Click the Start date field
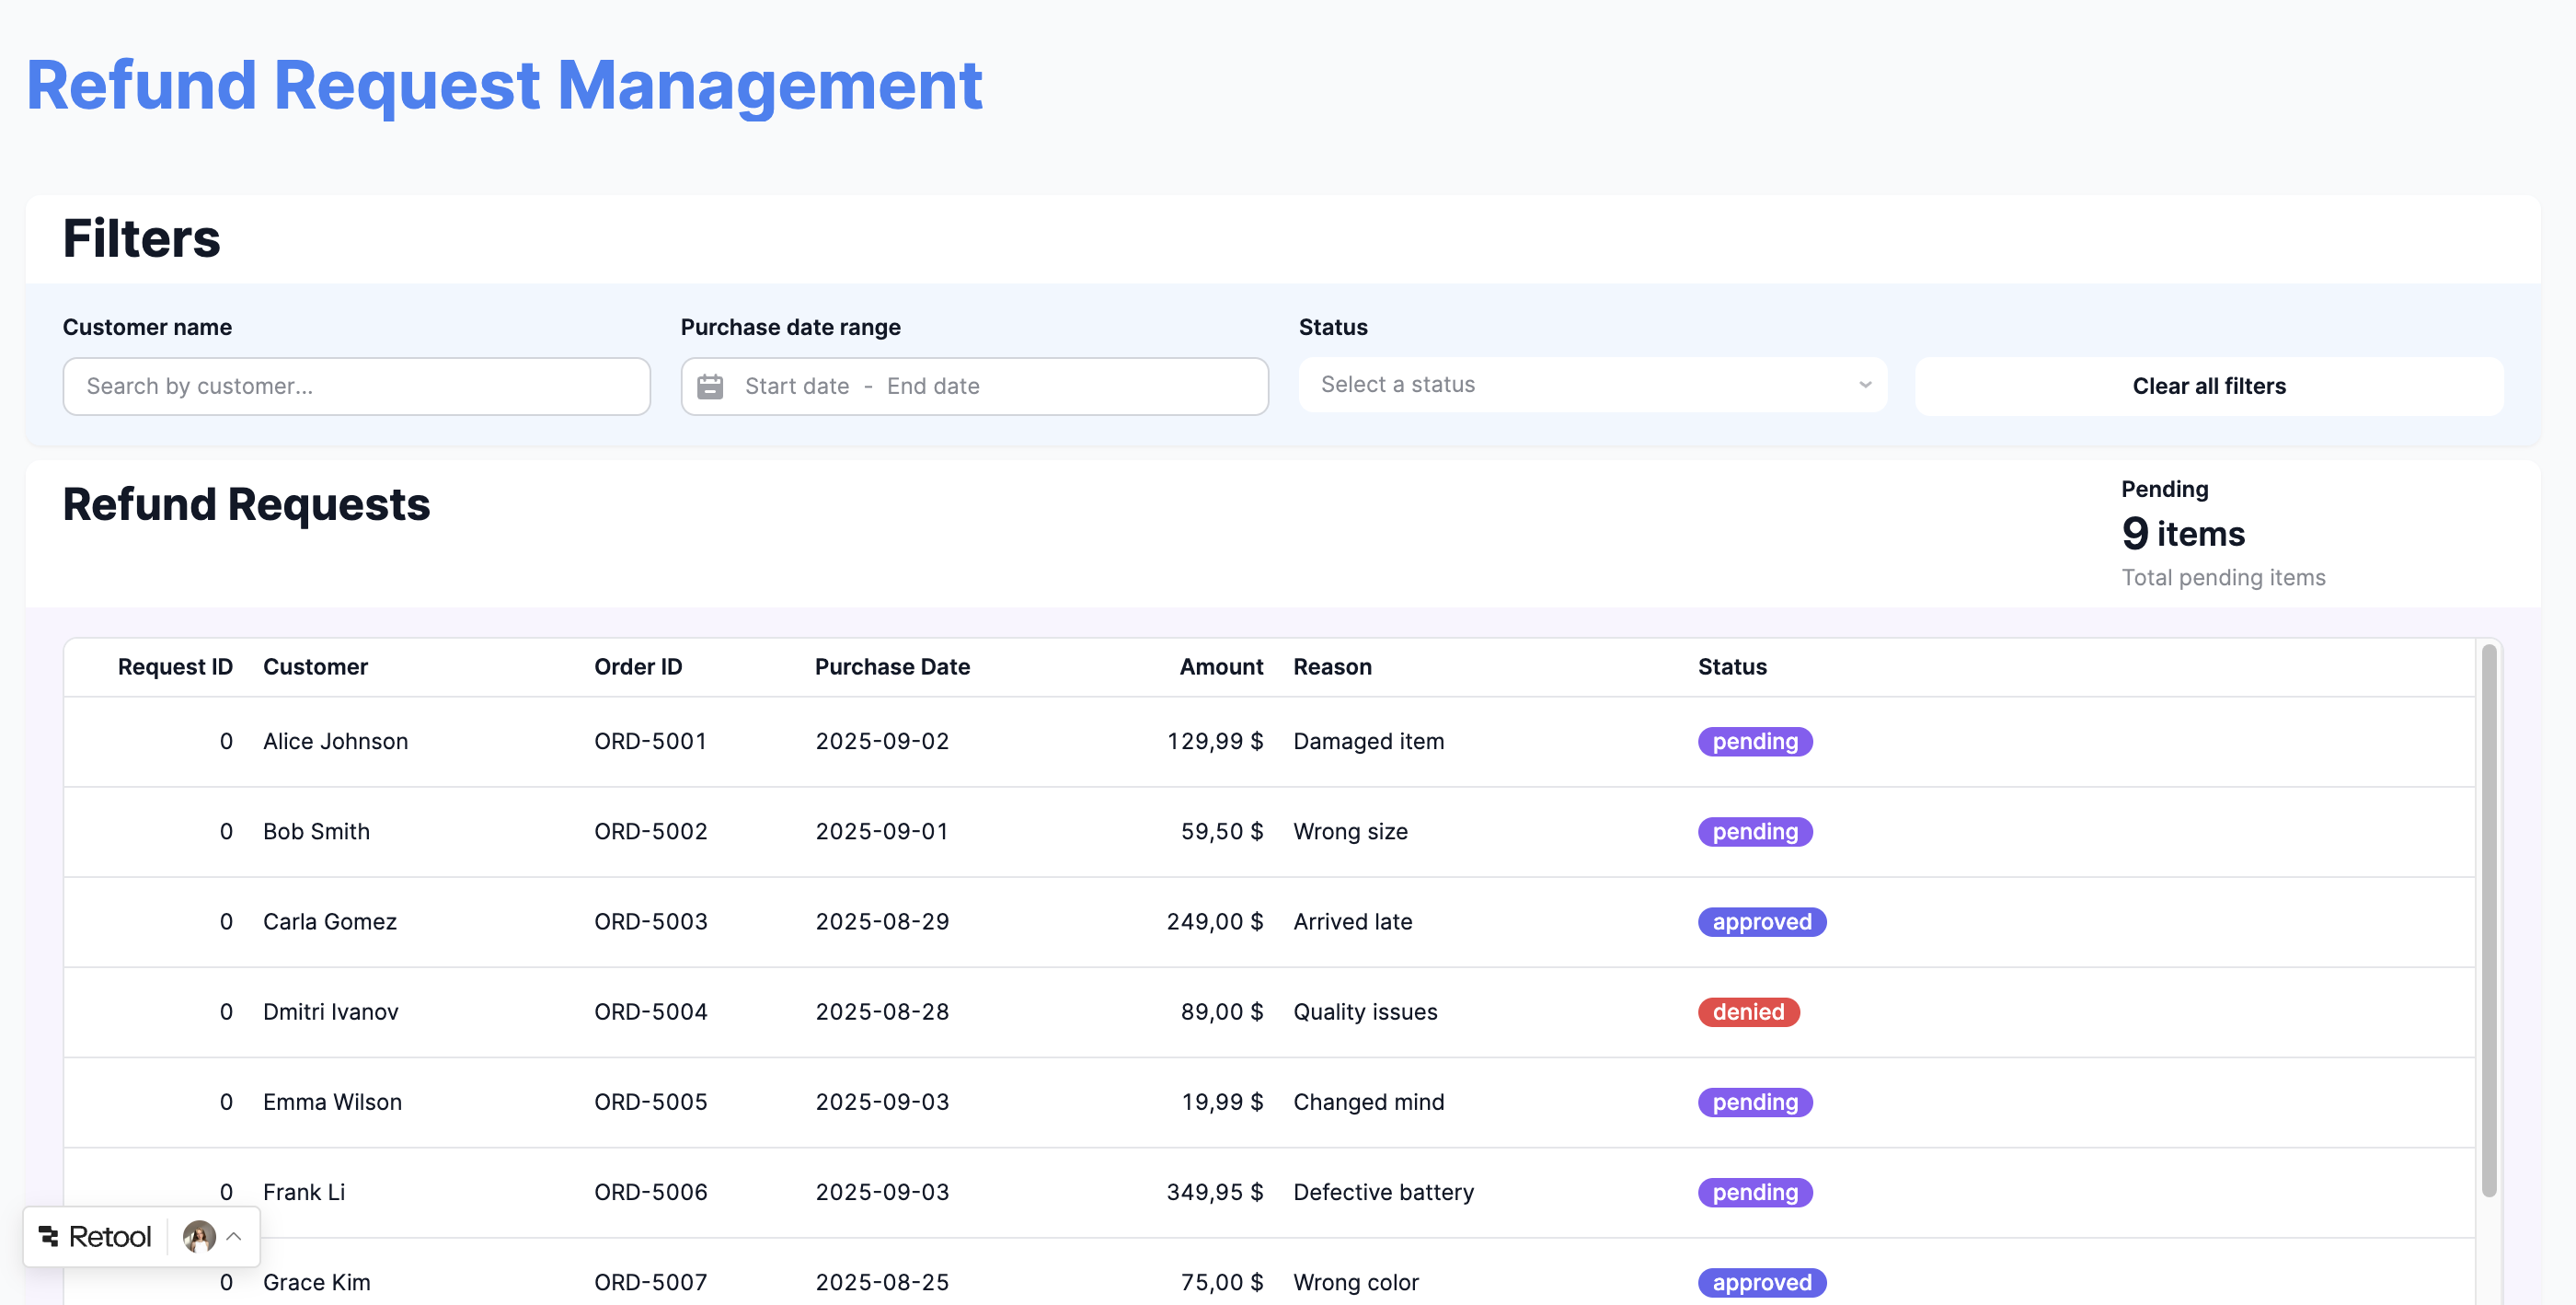Image resolution: width=2576 pixels, height=1305 pixels. coord(796,386)
